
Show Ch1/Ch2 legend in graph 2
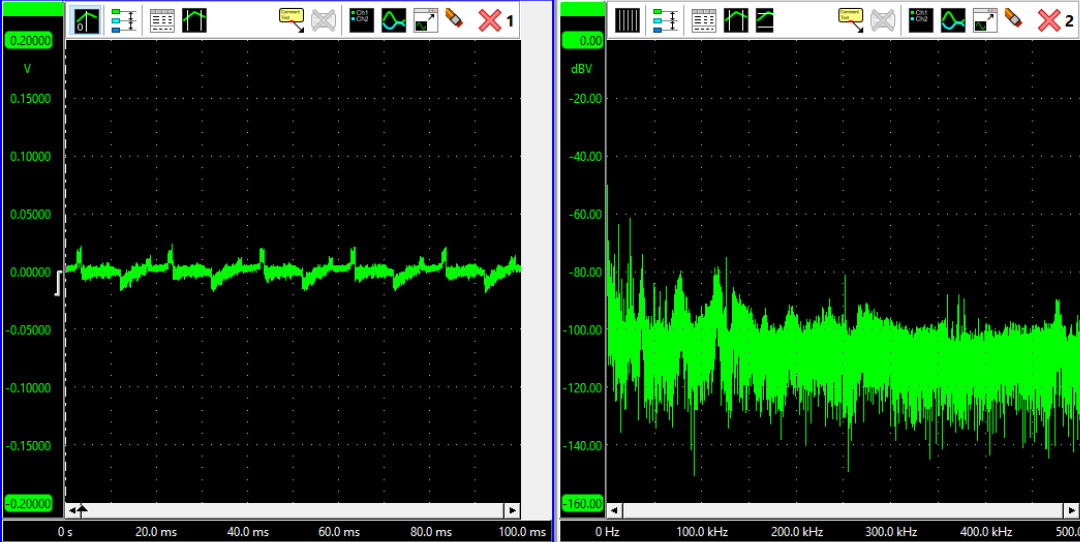[922, 21]
